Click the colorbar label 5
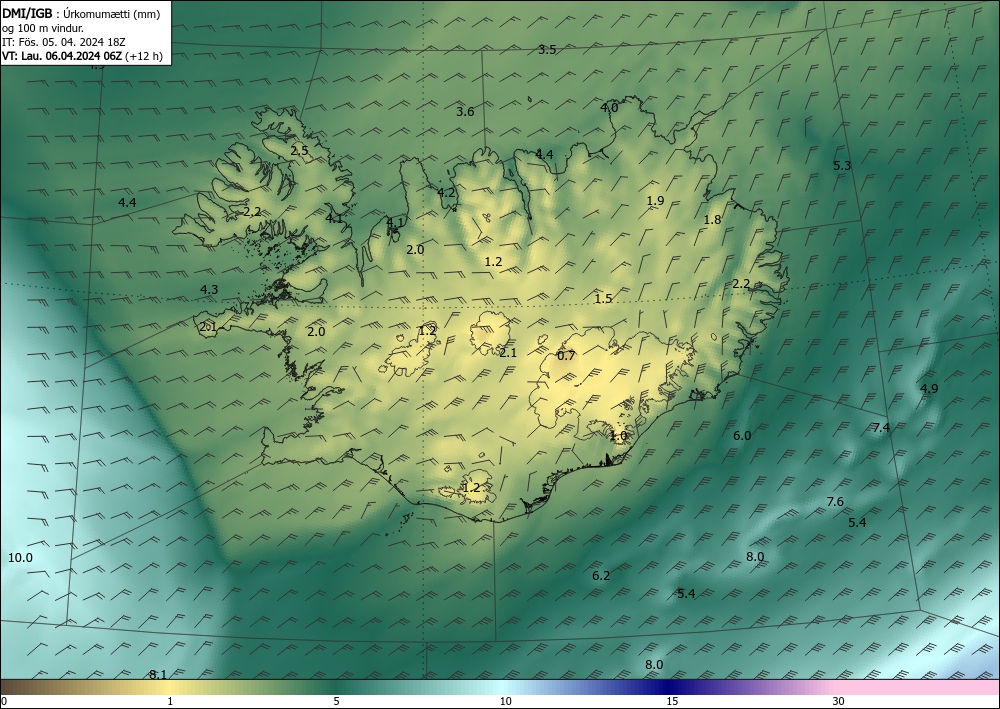 tap(336, 702)
